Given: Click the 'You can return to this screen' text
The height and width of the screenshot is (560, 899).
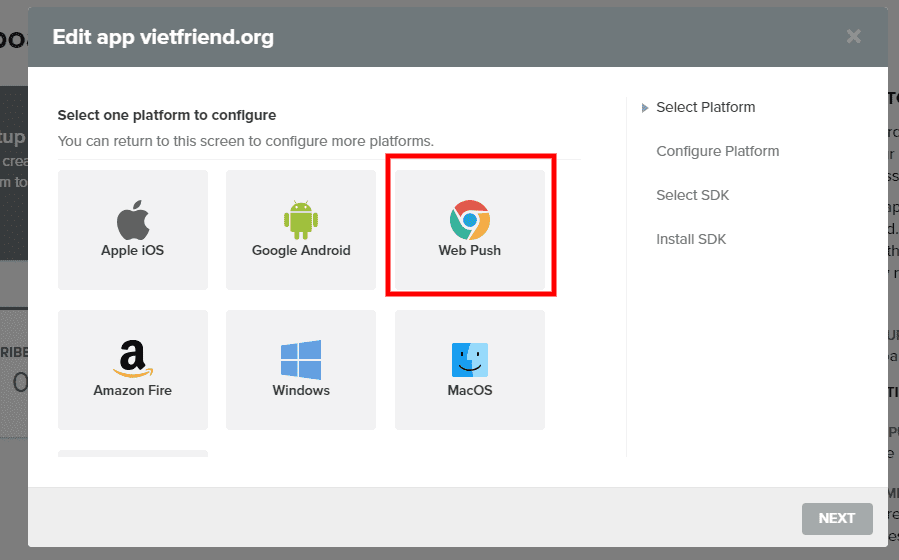Looking at the screenshot, I should pos(245,141).
